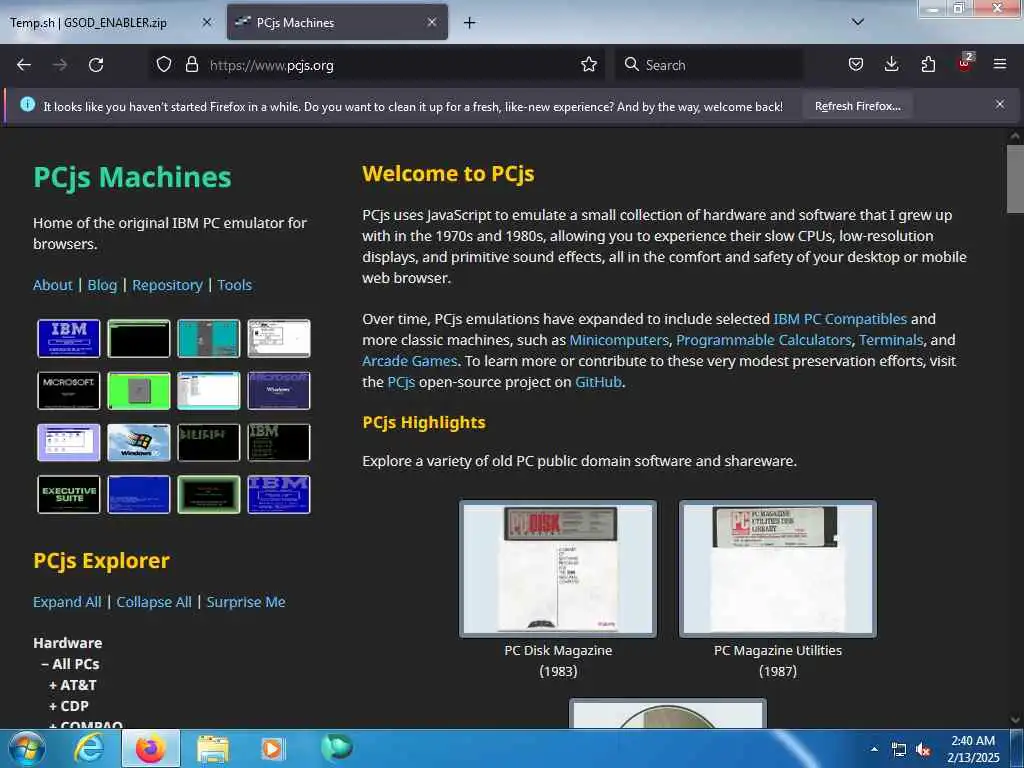The height and width of the screenshot is (768, 1024).
Task: Open the PC Magazine Utilities (1987) image
Action: (778, 569)
